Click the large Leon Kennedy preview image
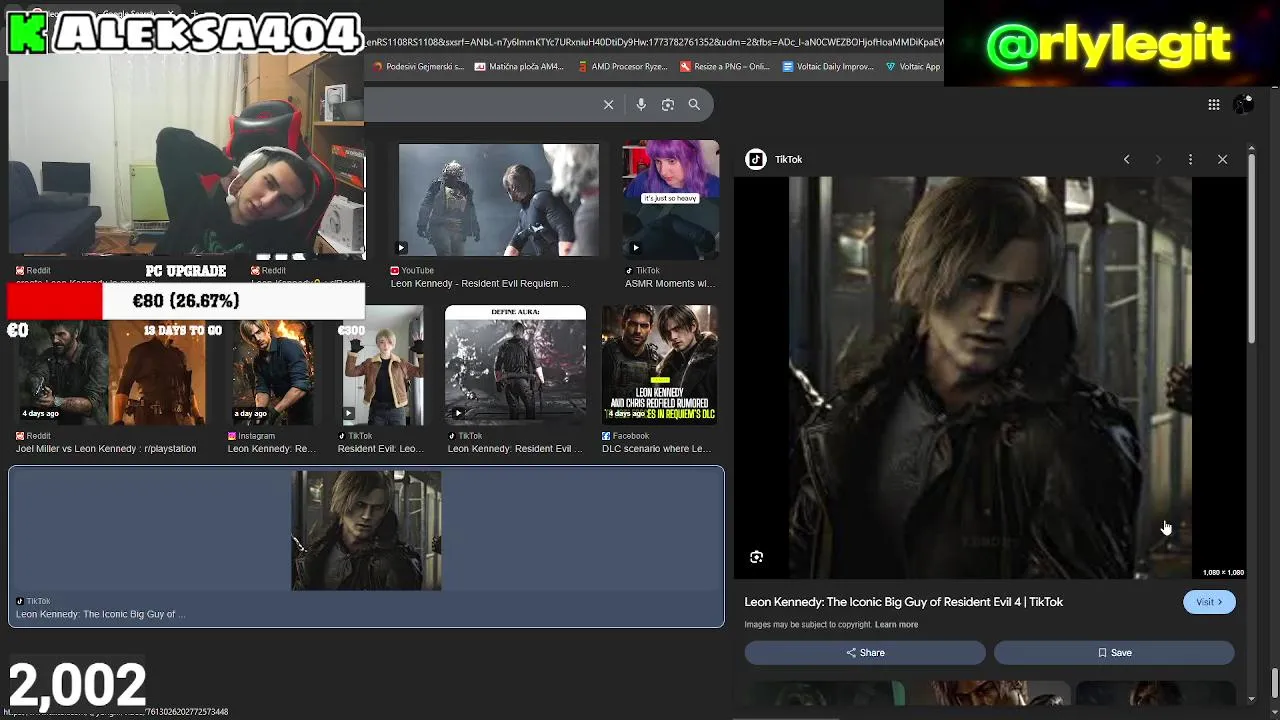Image resolution: width=1280 pixels, height=720 pixels. pos(990,378)
